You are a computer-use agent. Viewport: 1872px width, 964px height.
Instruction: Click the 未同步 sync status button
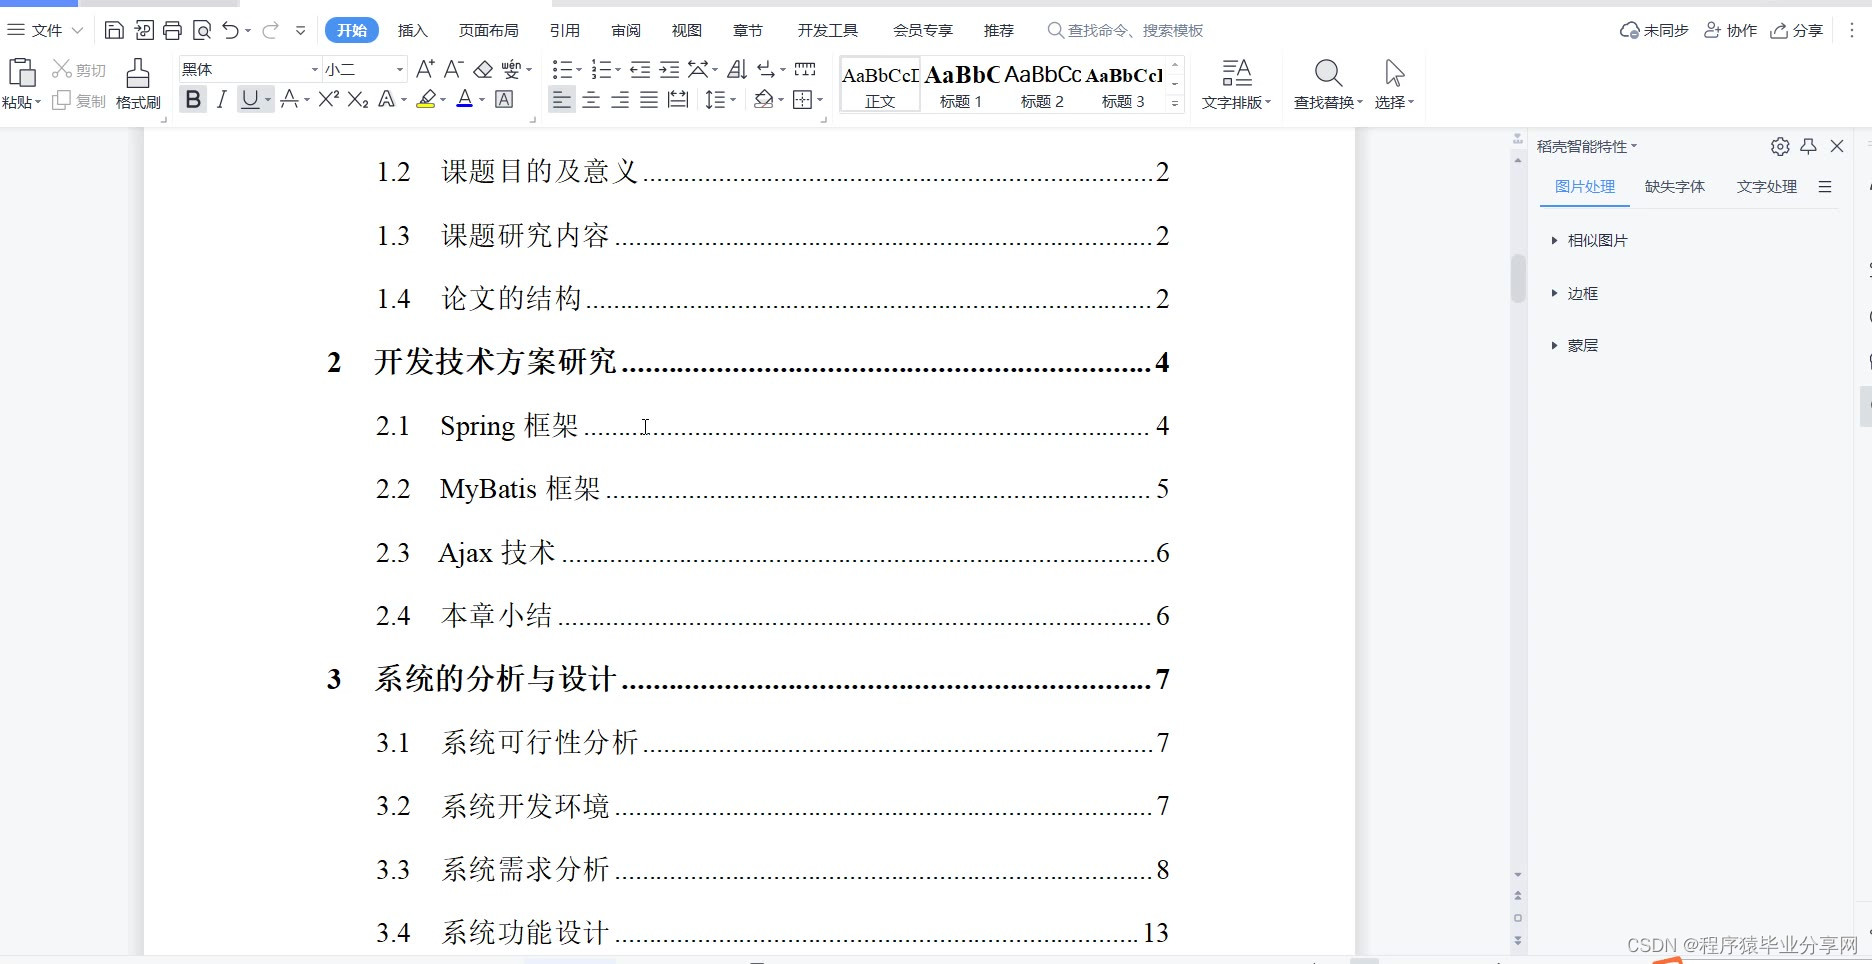[x=1654, y=31]
